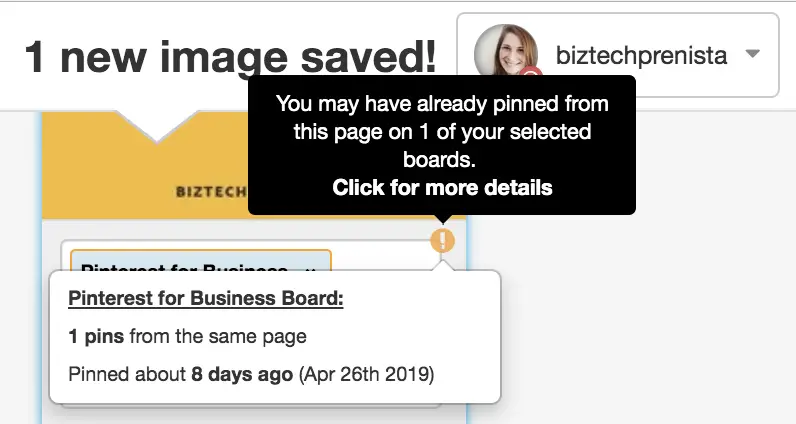Select the Pinterest for Business board tag
Viewport: 796px width, 424px height.
click(x=201, y=260)
